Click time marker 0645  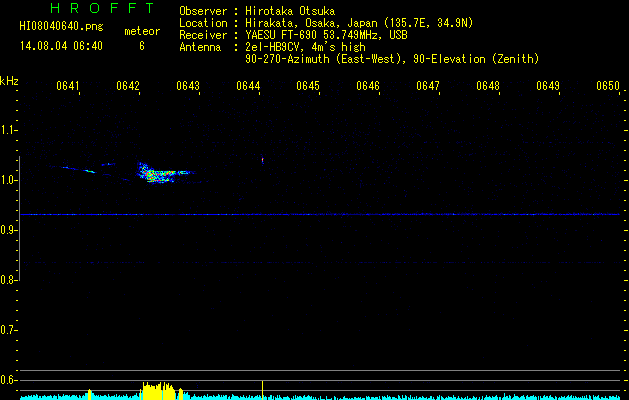pos(308,86)
